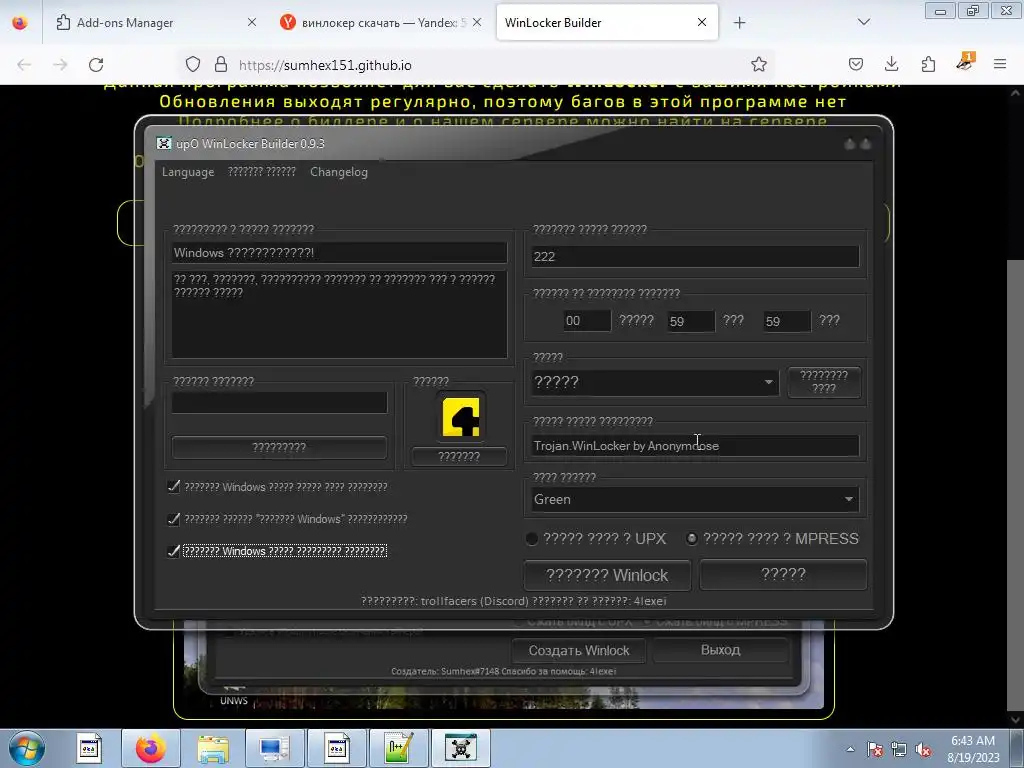Screen dimensions: 1024x768
Task: Select the UPX compression radio button
Action: (x=532, y=539)
